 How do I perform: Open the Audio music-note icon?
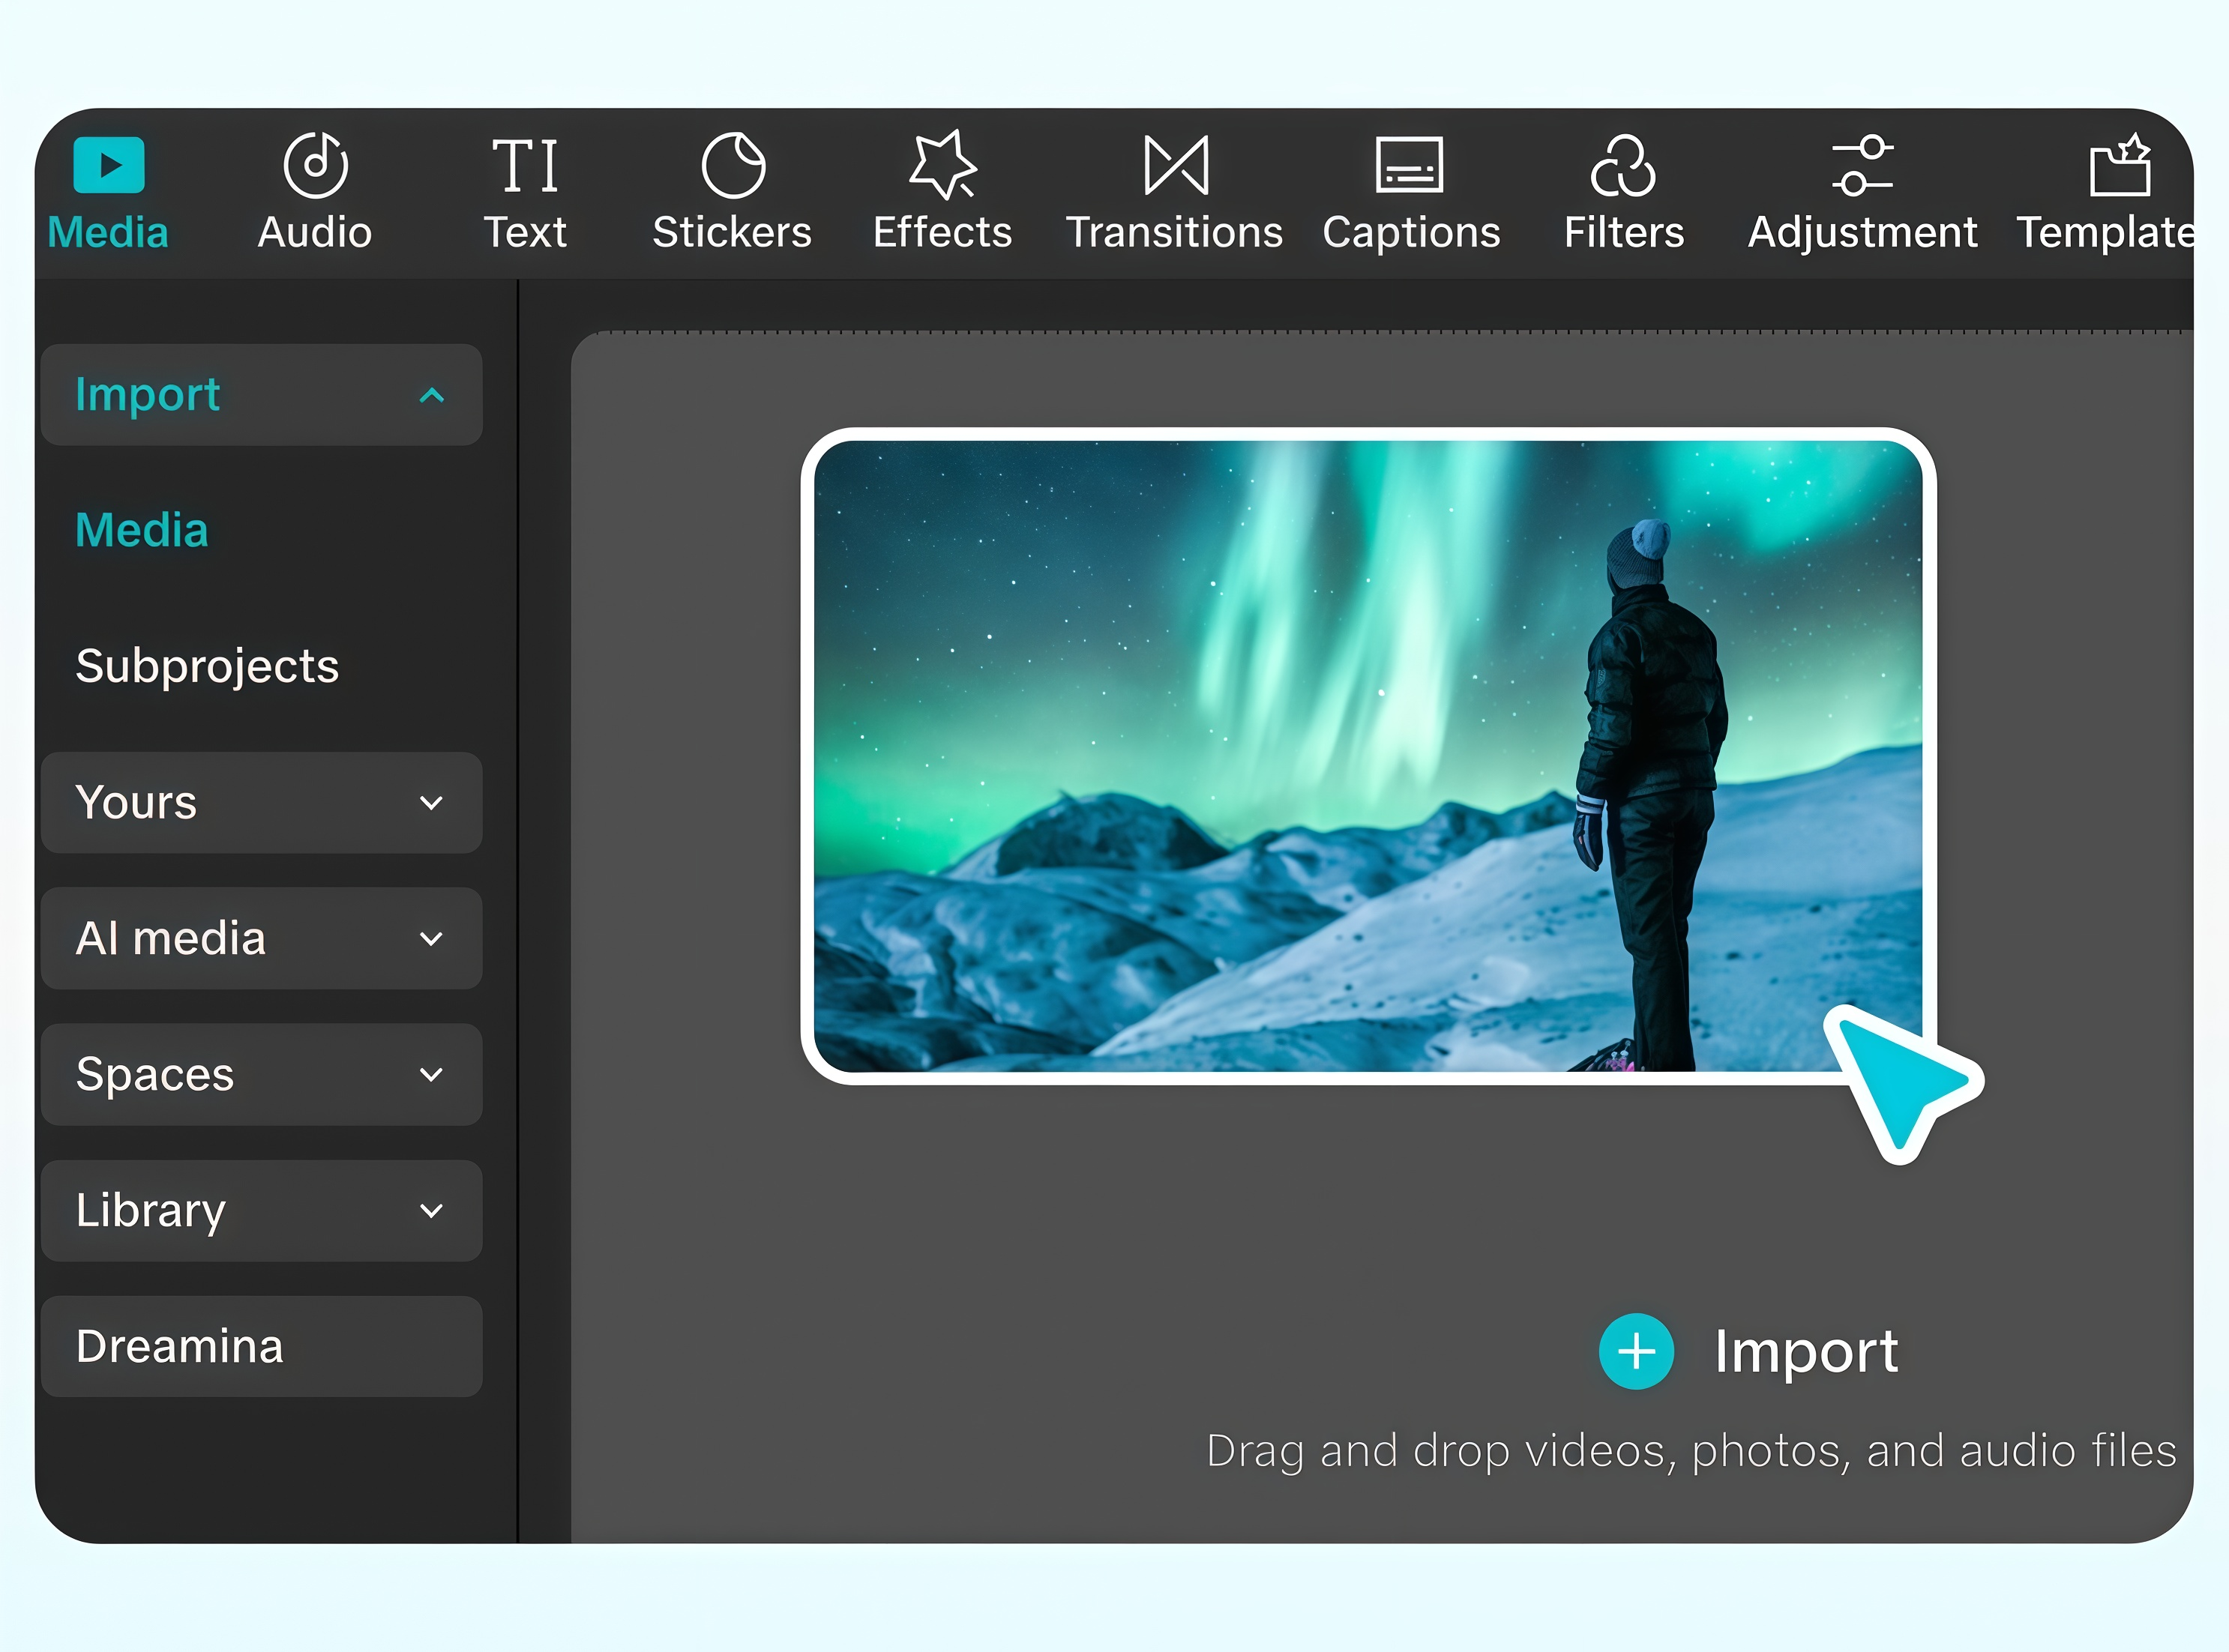coord(315,165)
